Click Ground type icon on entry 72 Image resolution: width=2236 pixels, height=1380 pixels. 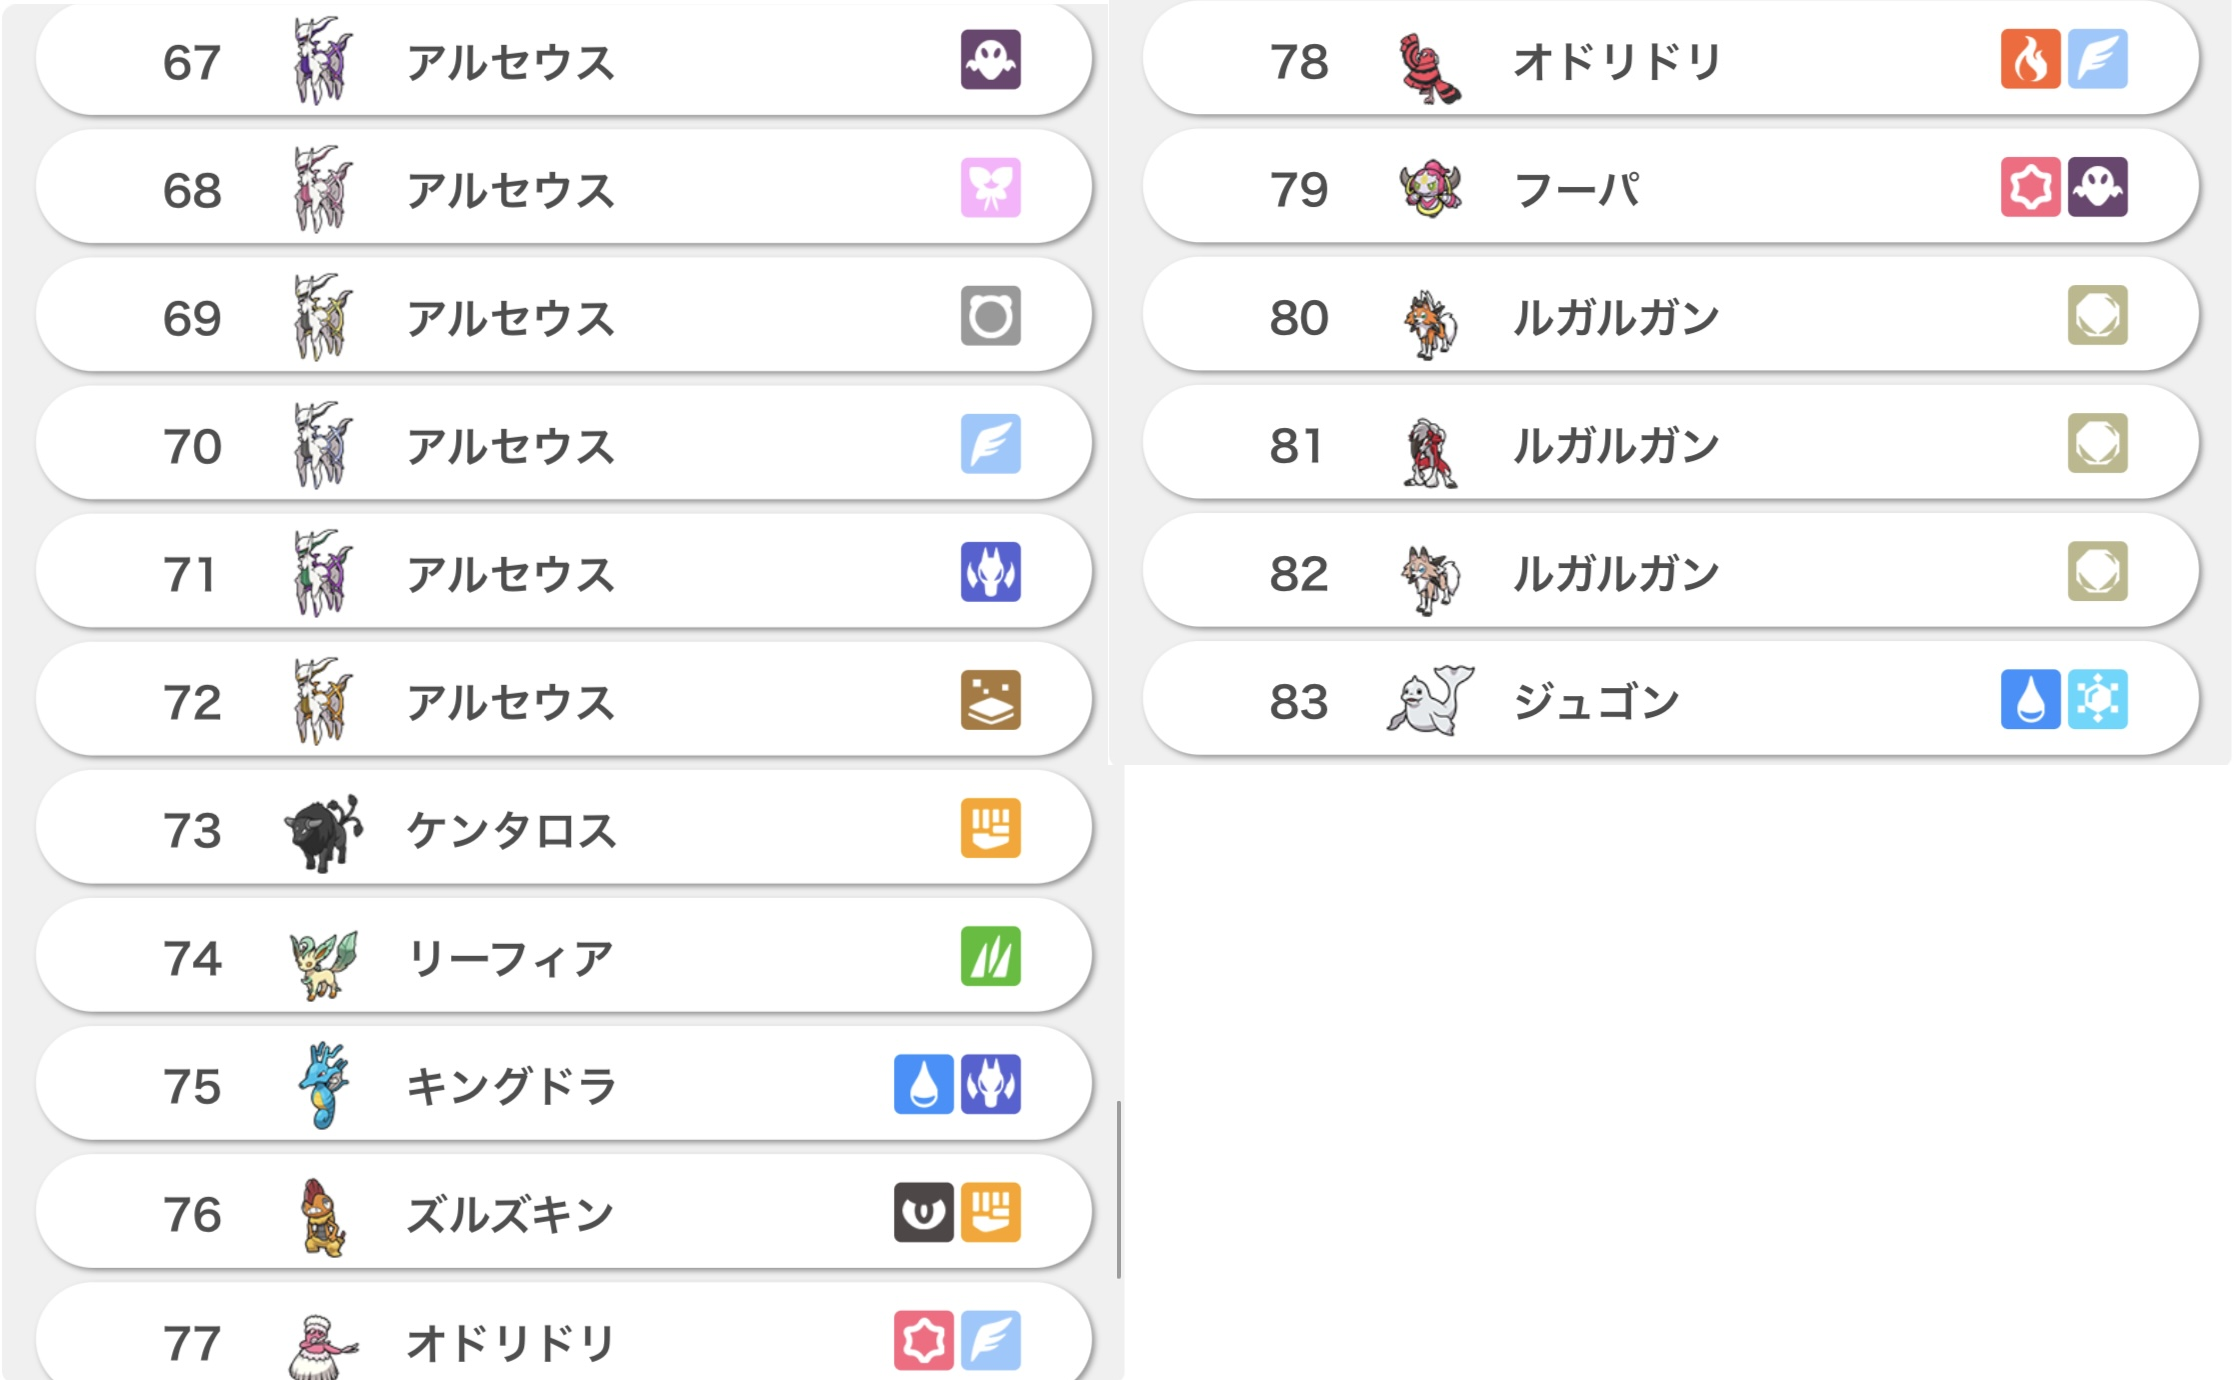pyautogui.click(x=990, y=700)
